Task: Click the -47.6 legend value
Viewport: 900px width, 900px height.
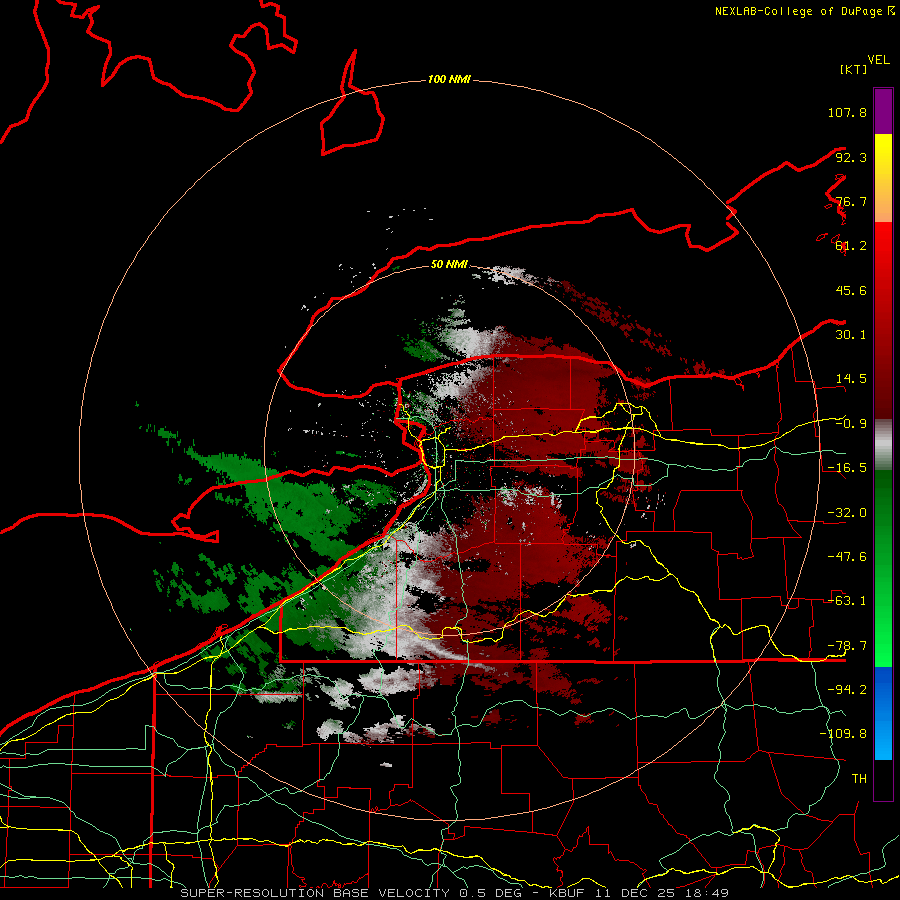Action: [847, 557]
